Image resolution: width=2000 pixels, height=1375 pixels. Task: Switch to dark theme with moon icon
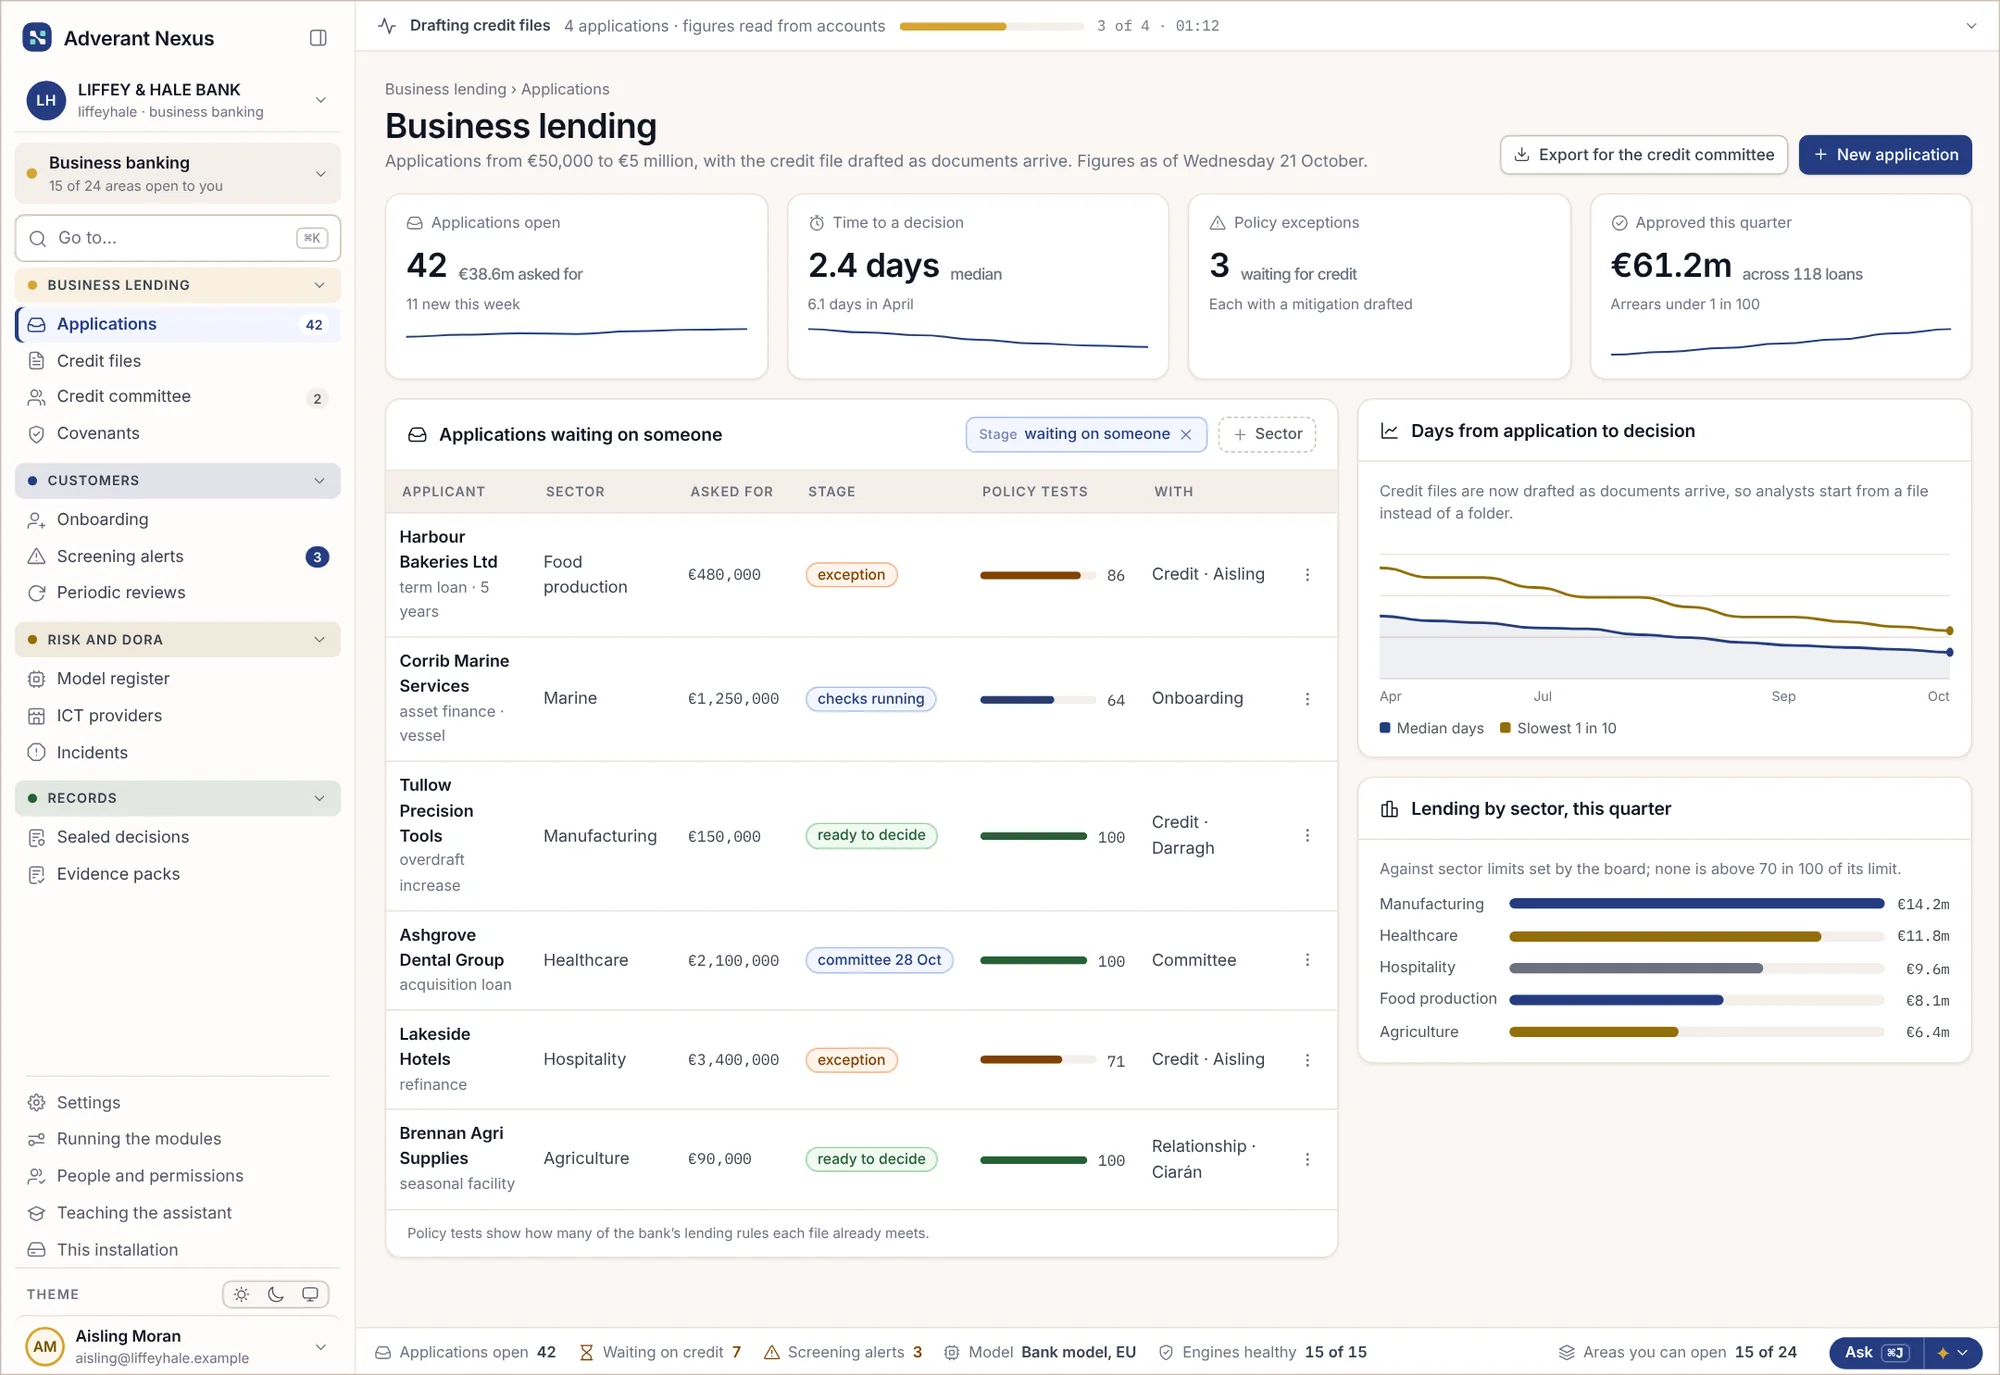(x=276, y=1294)
